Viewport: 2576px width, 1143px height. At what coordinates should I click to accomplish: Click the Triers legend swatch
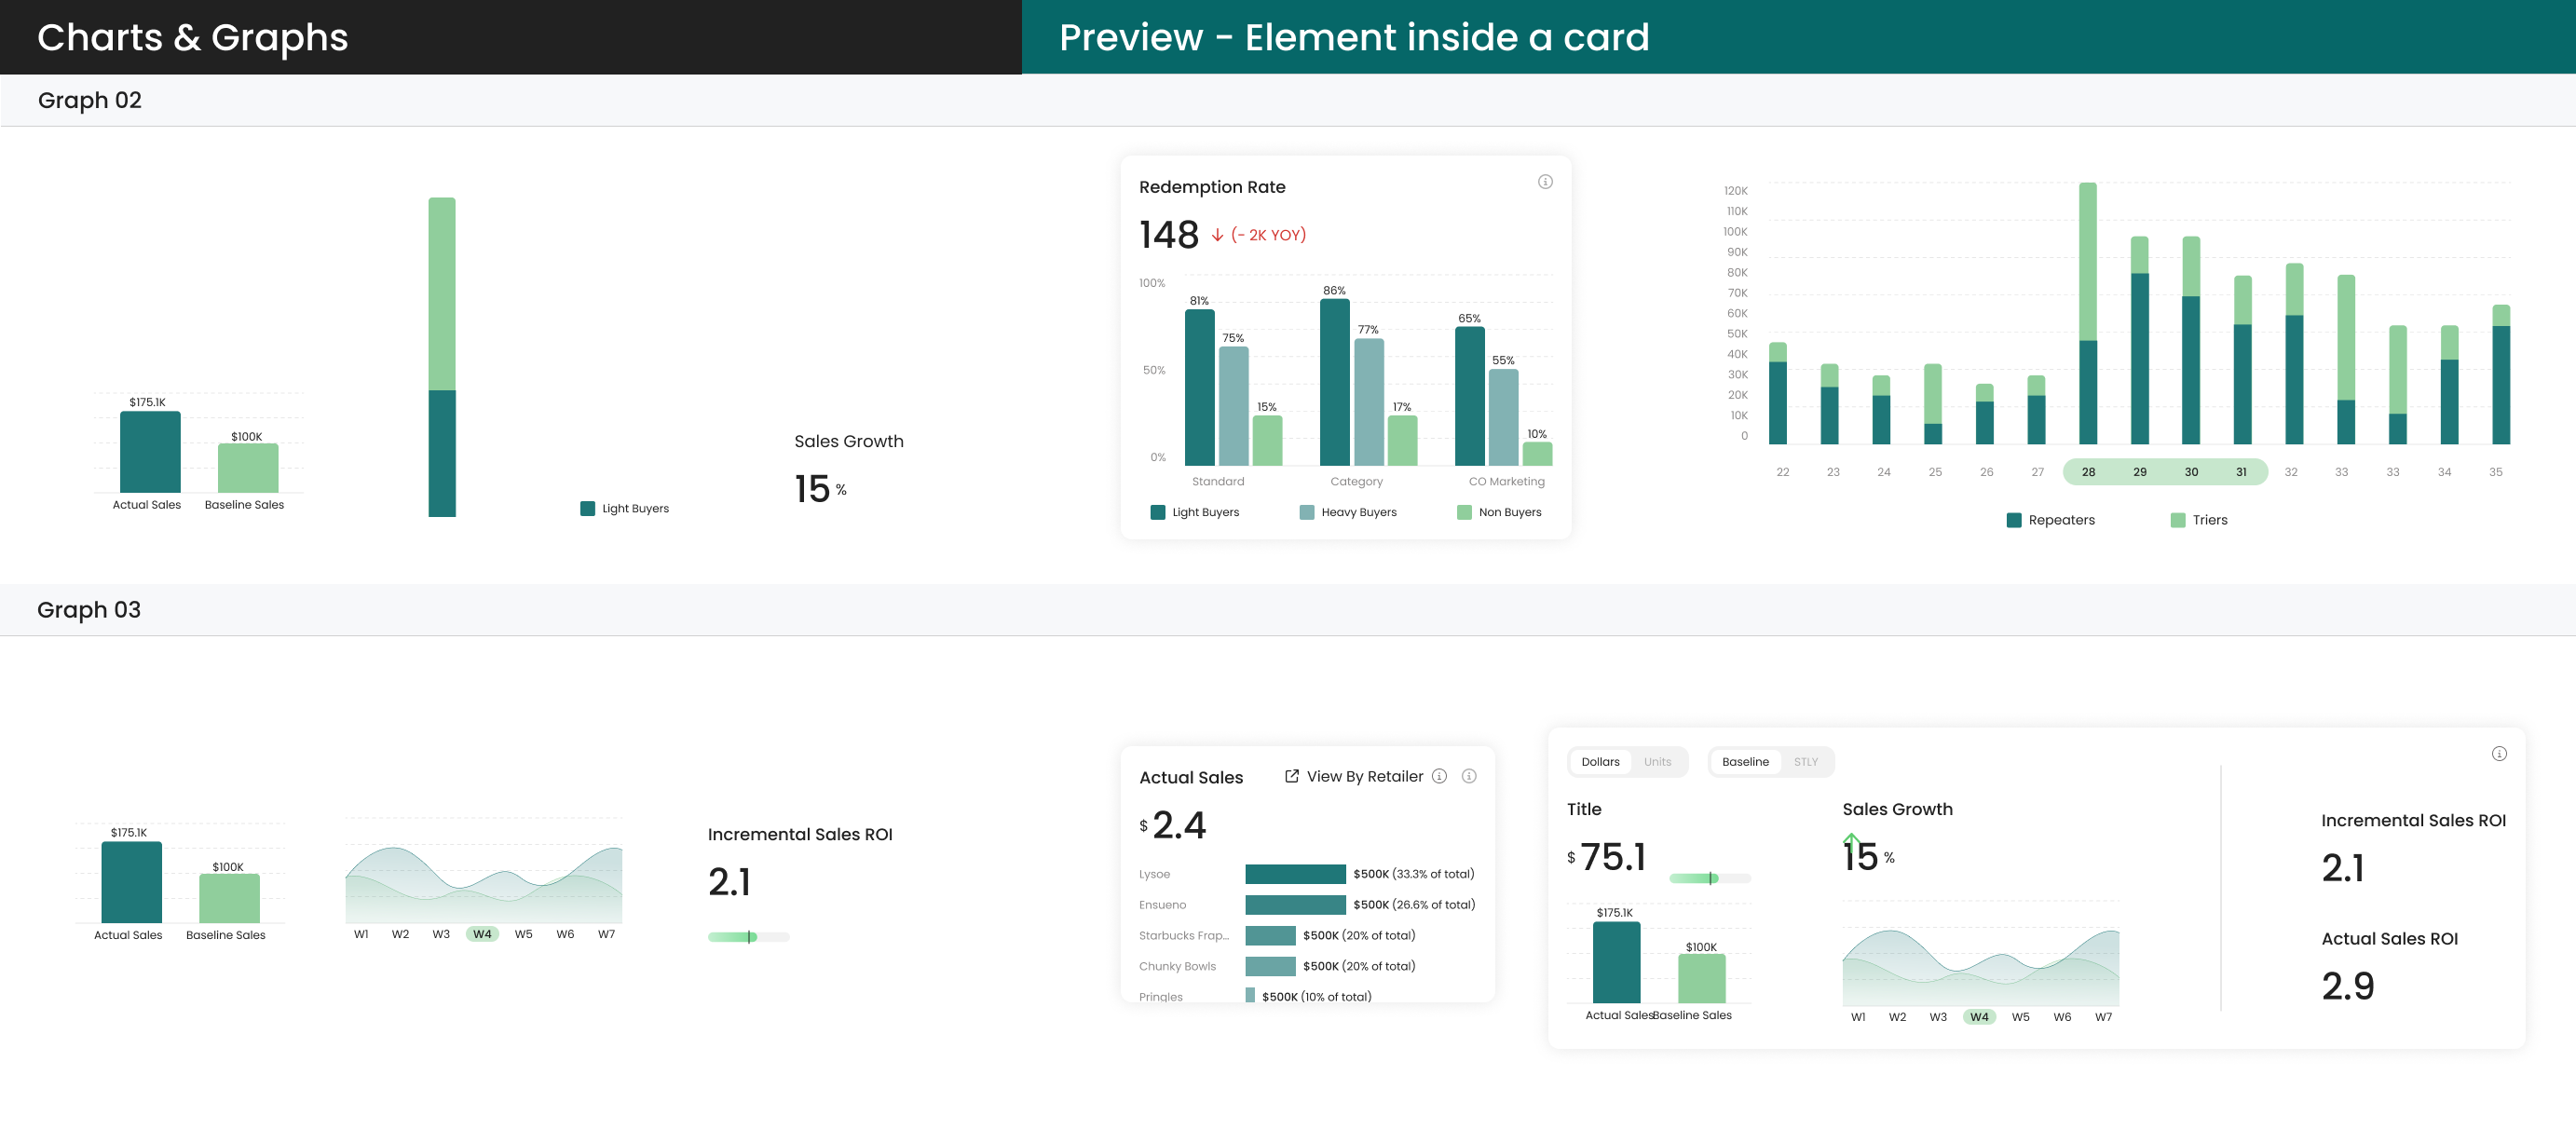(2178, 520)
